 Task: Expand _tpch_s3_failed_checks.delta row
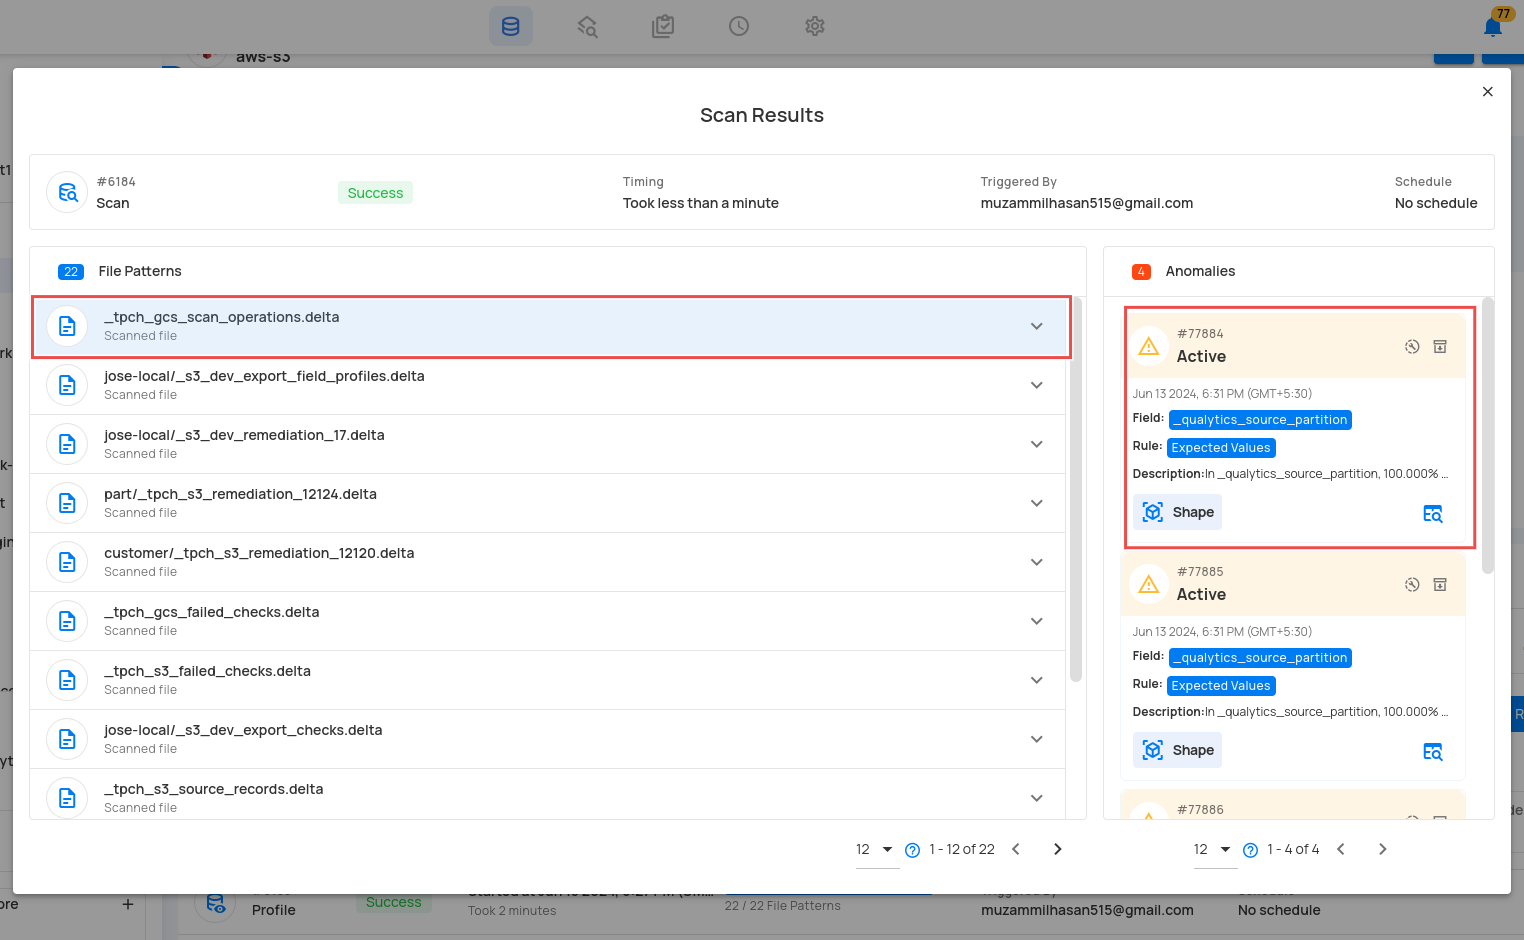point(1037,680)
